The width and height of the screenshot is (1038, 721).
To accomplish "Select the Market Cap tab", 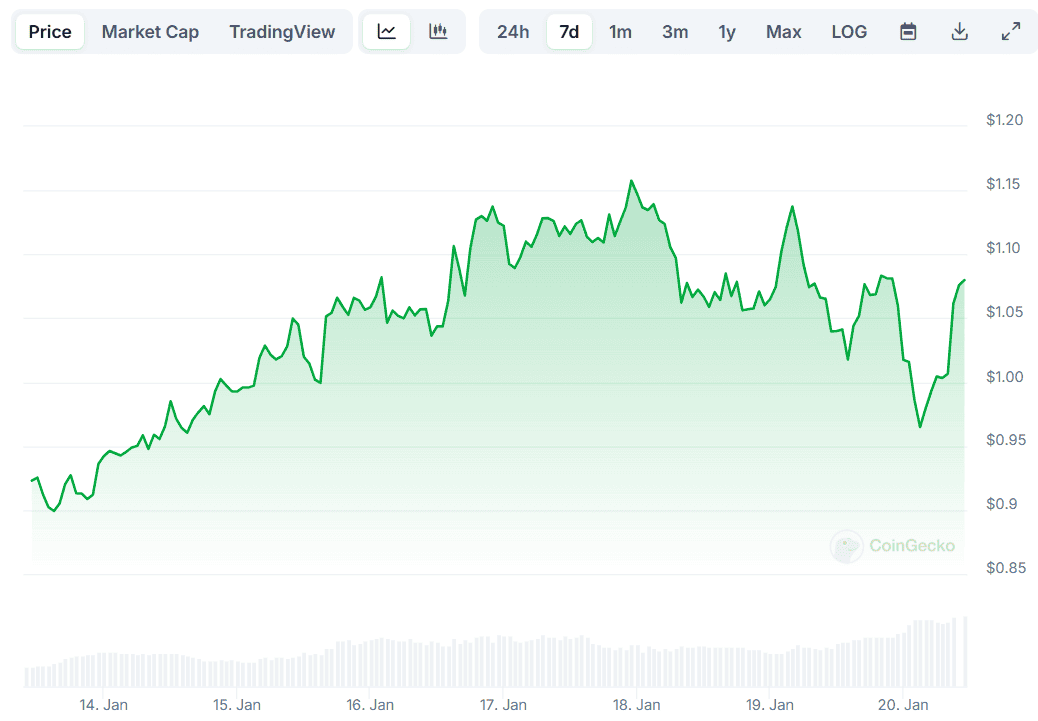I will 150,32.
